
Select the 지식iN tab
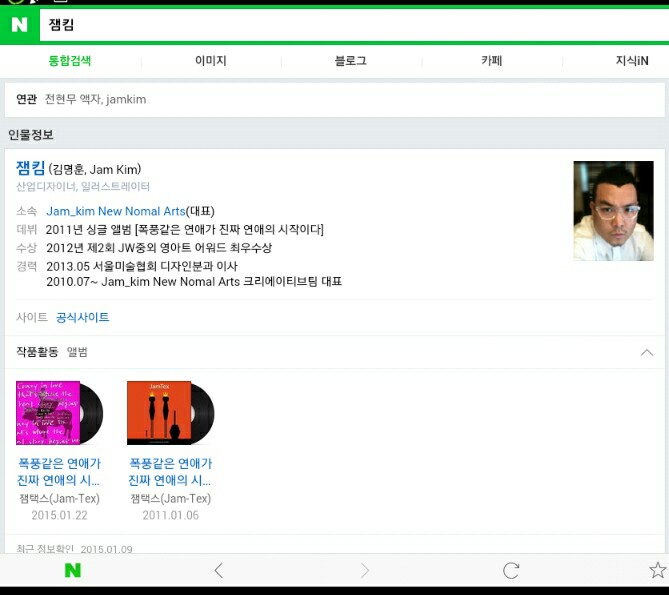tap(632, 61)
